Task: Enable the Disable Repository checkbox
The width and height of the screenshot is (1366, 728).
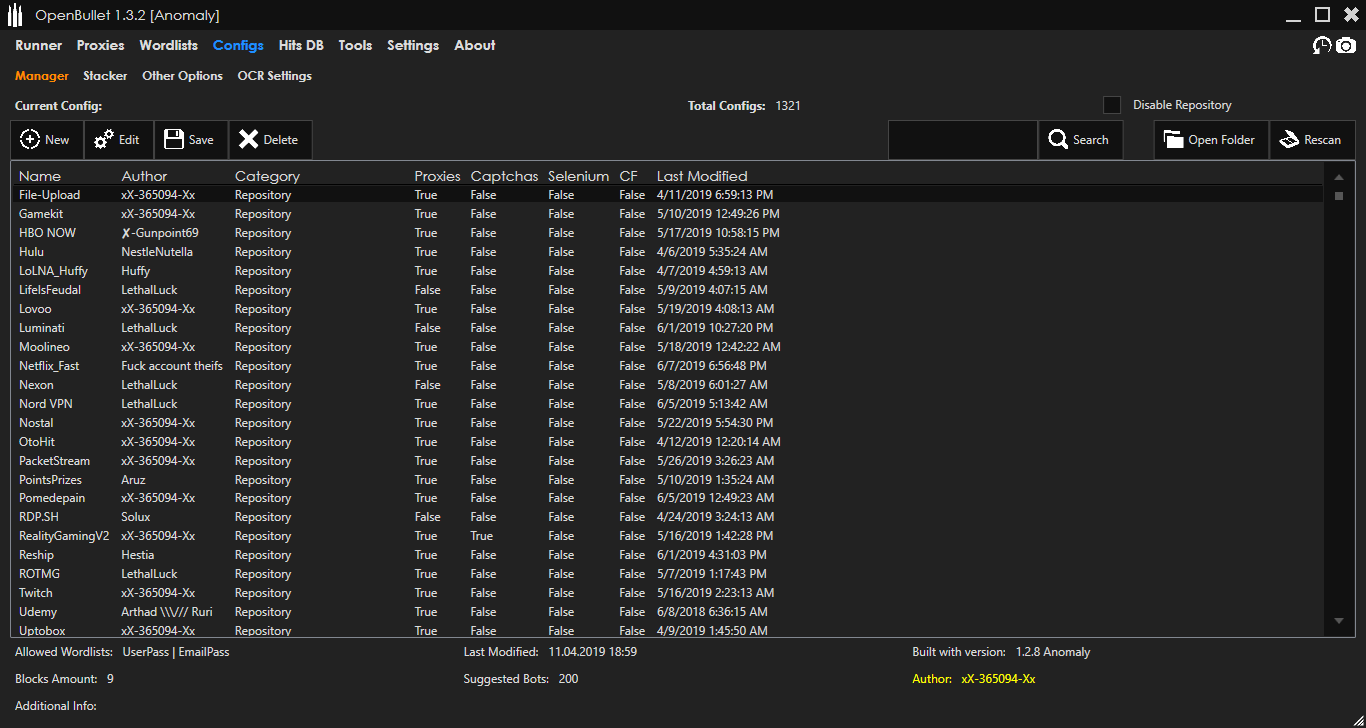Action: pyautogui.click(x=1111, y=105)
